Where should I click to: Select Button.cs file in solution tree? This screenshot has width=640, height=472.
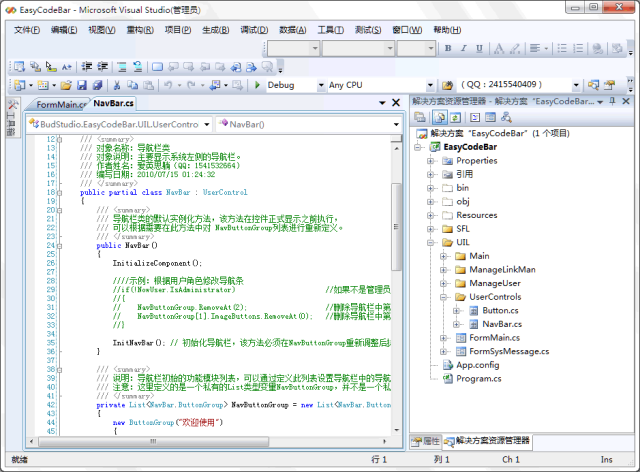tap(500, 311)
